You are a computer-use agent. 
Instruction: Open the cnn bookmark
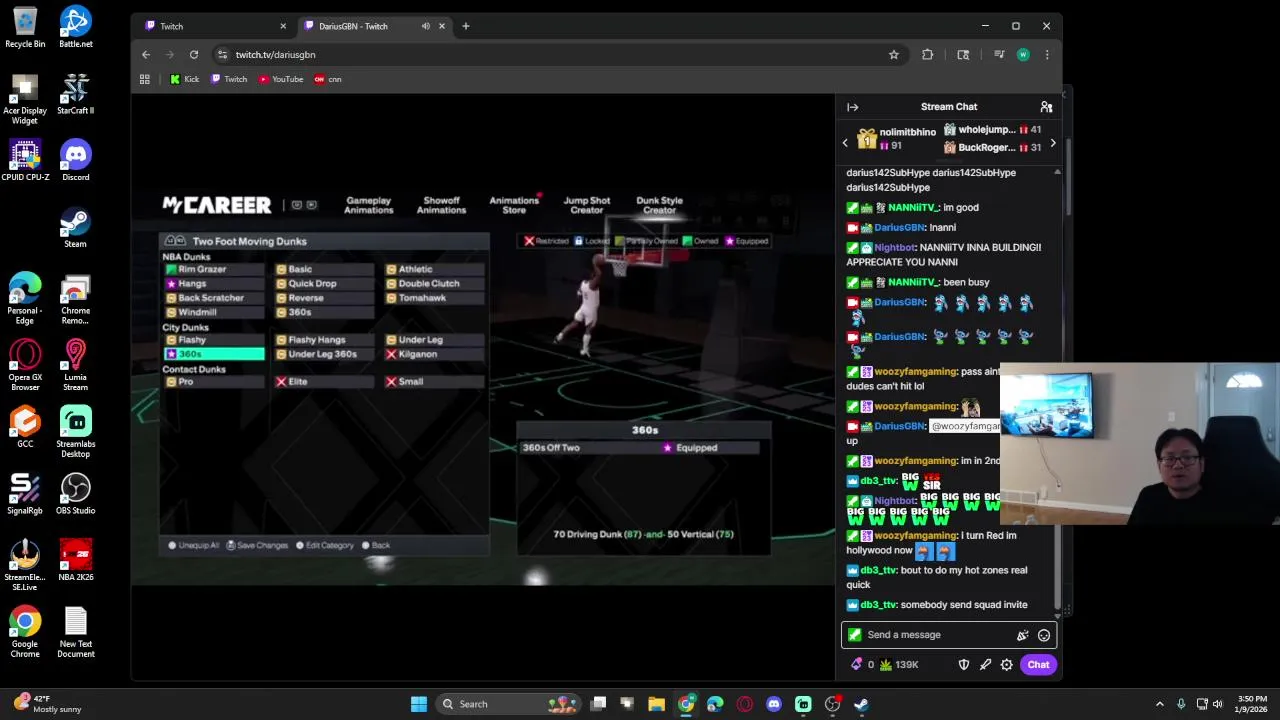tap(328, 79)
